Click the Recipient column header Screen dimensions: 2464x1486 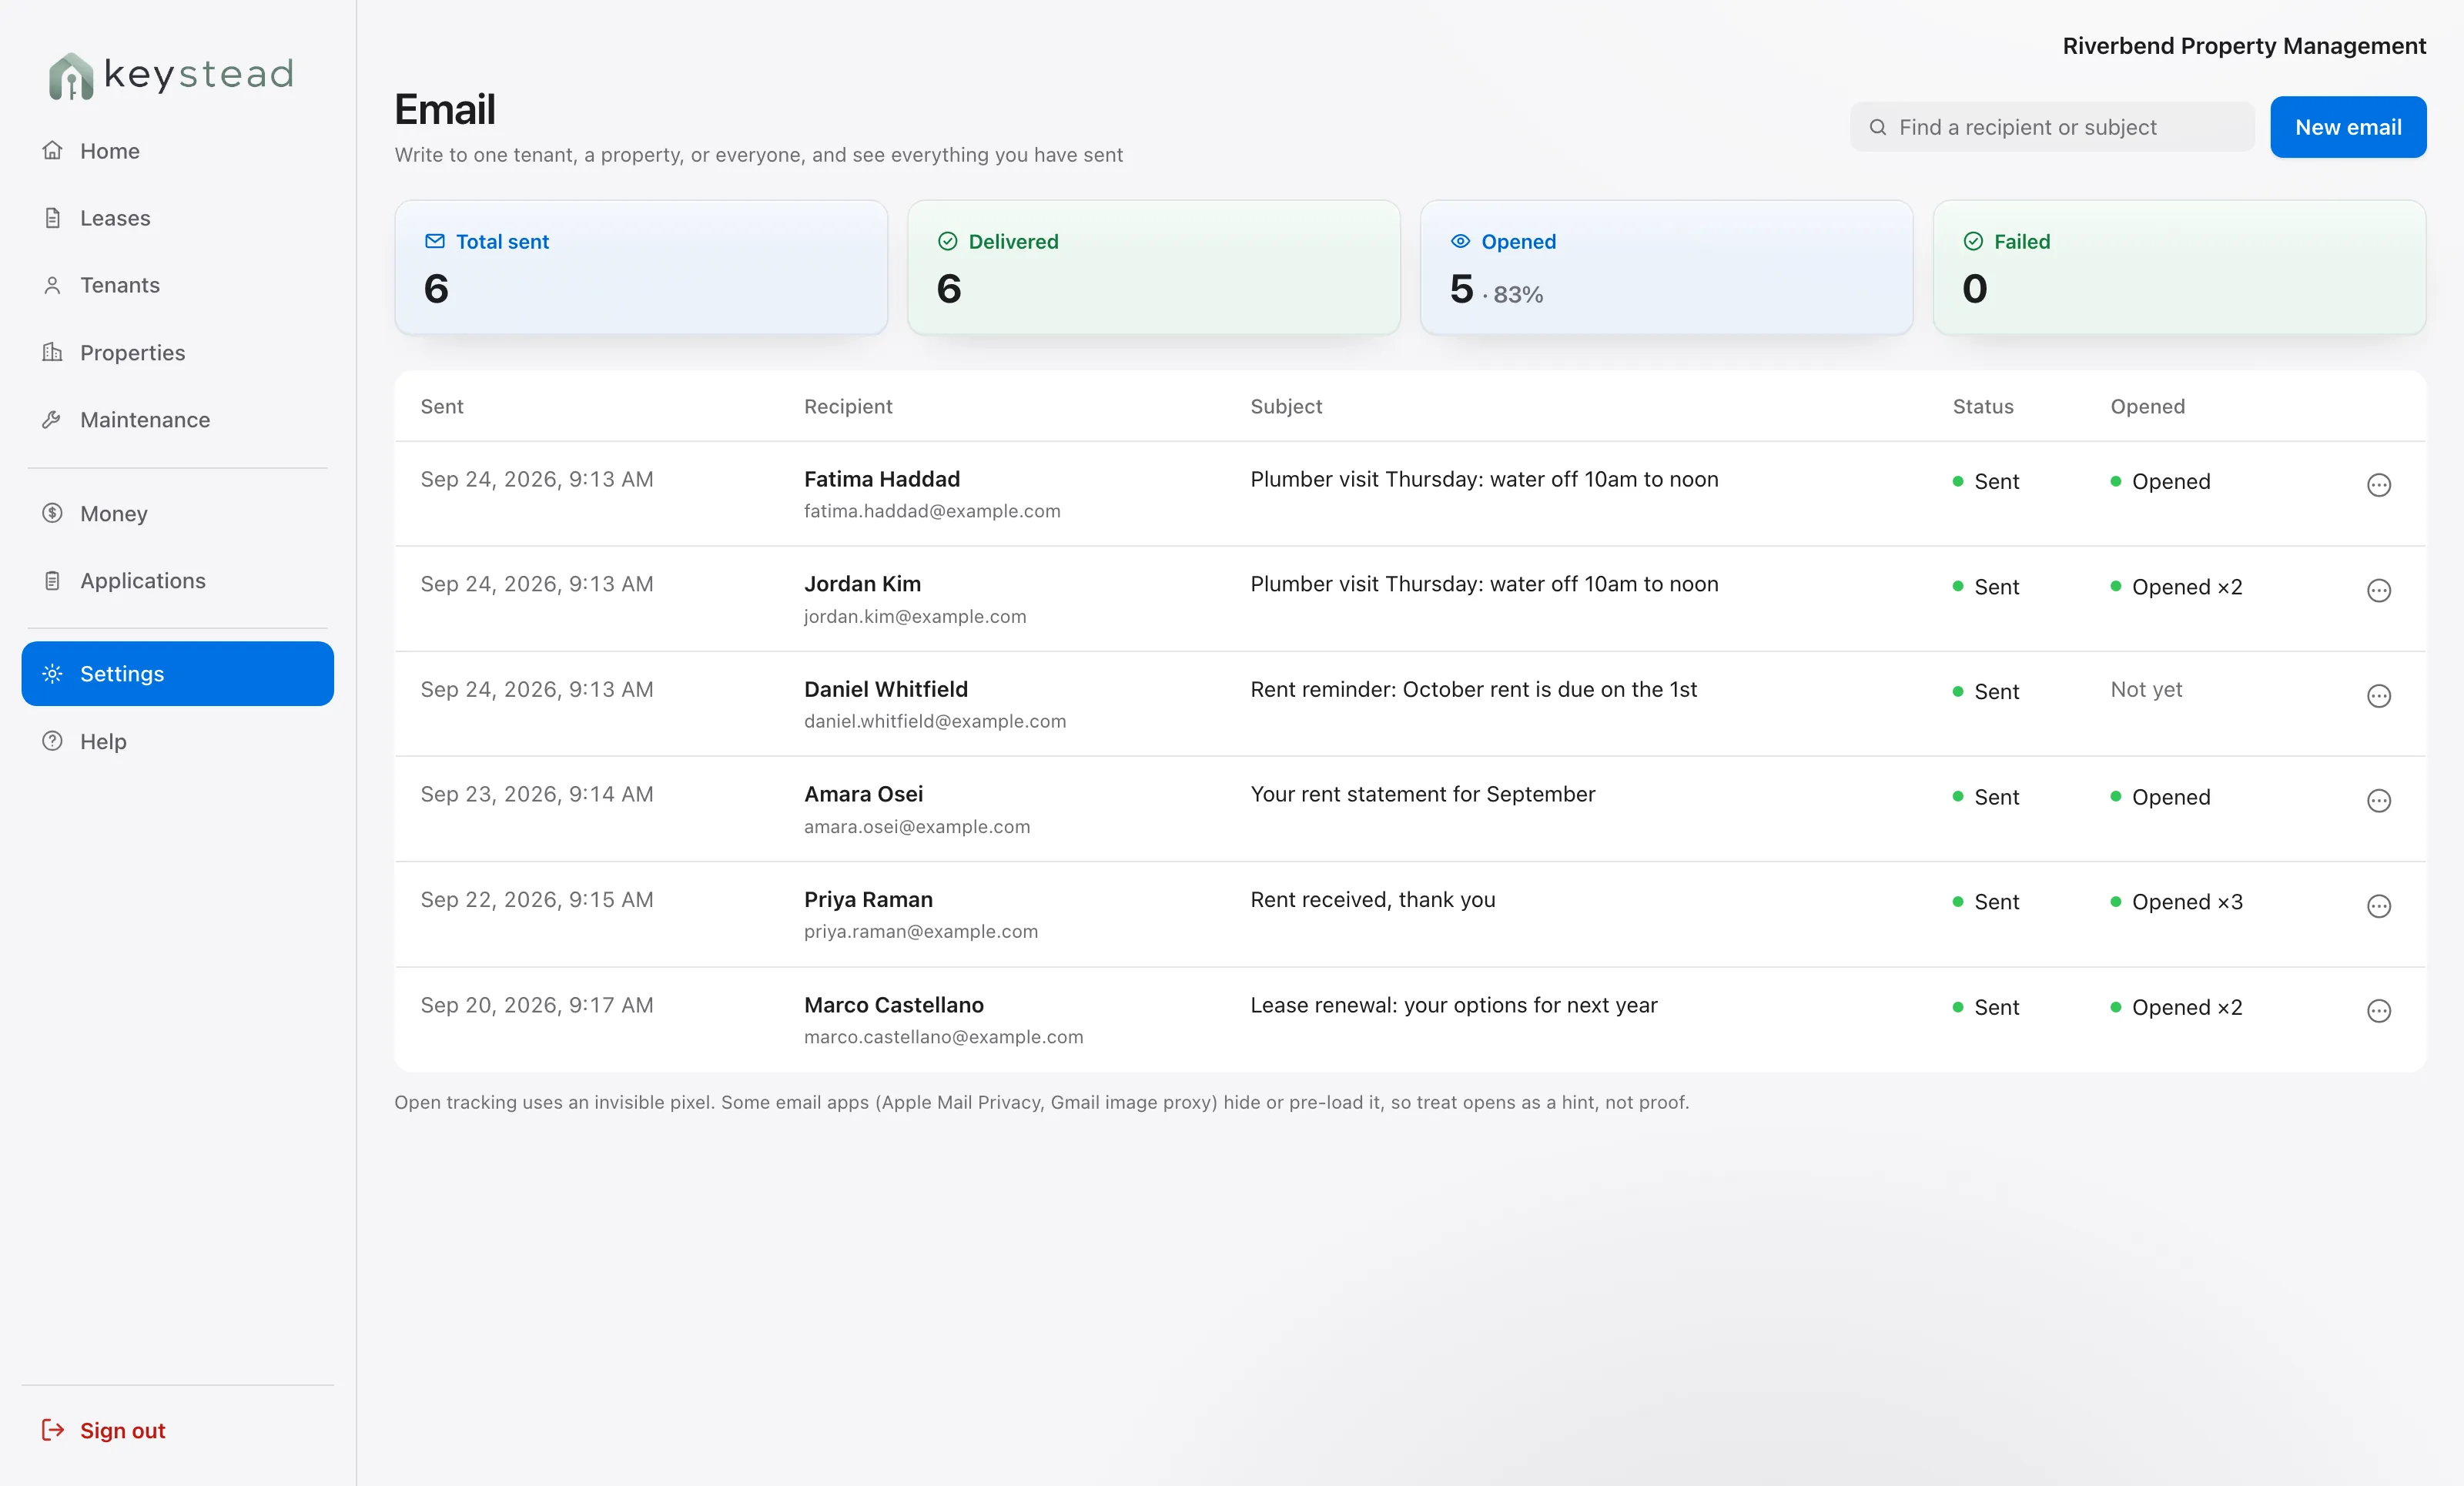(x=848, y=406)
